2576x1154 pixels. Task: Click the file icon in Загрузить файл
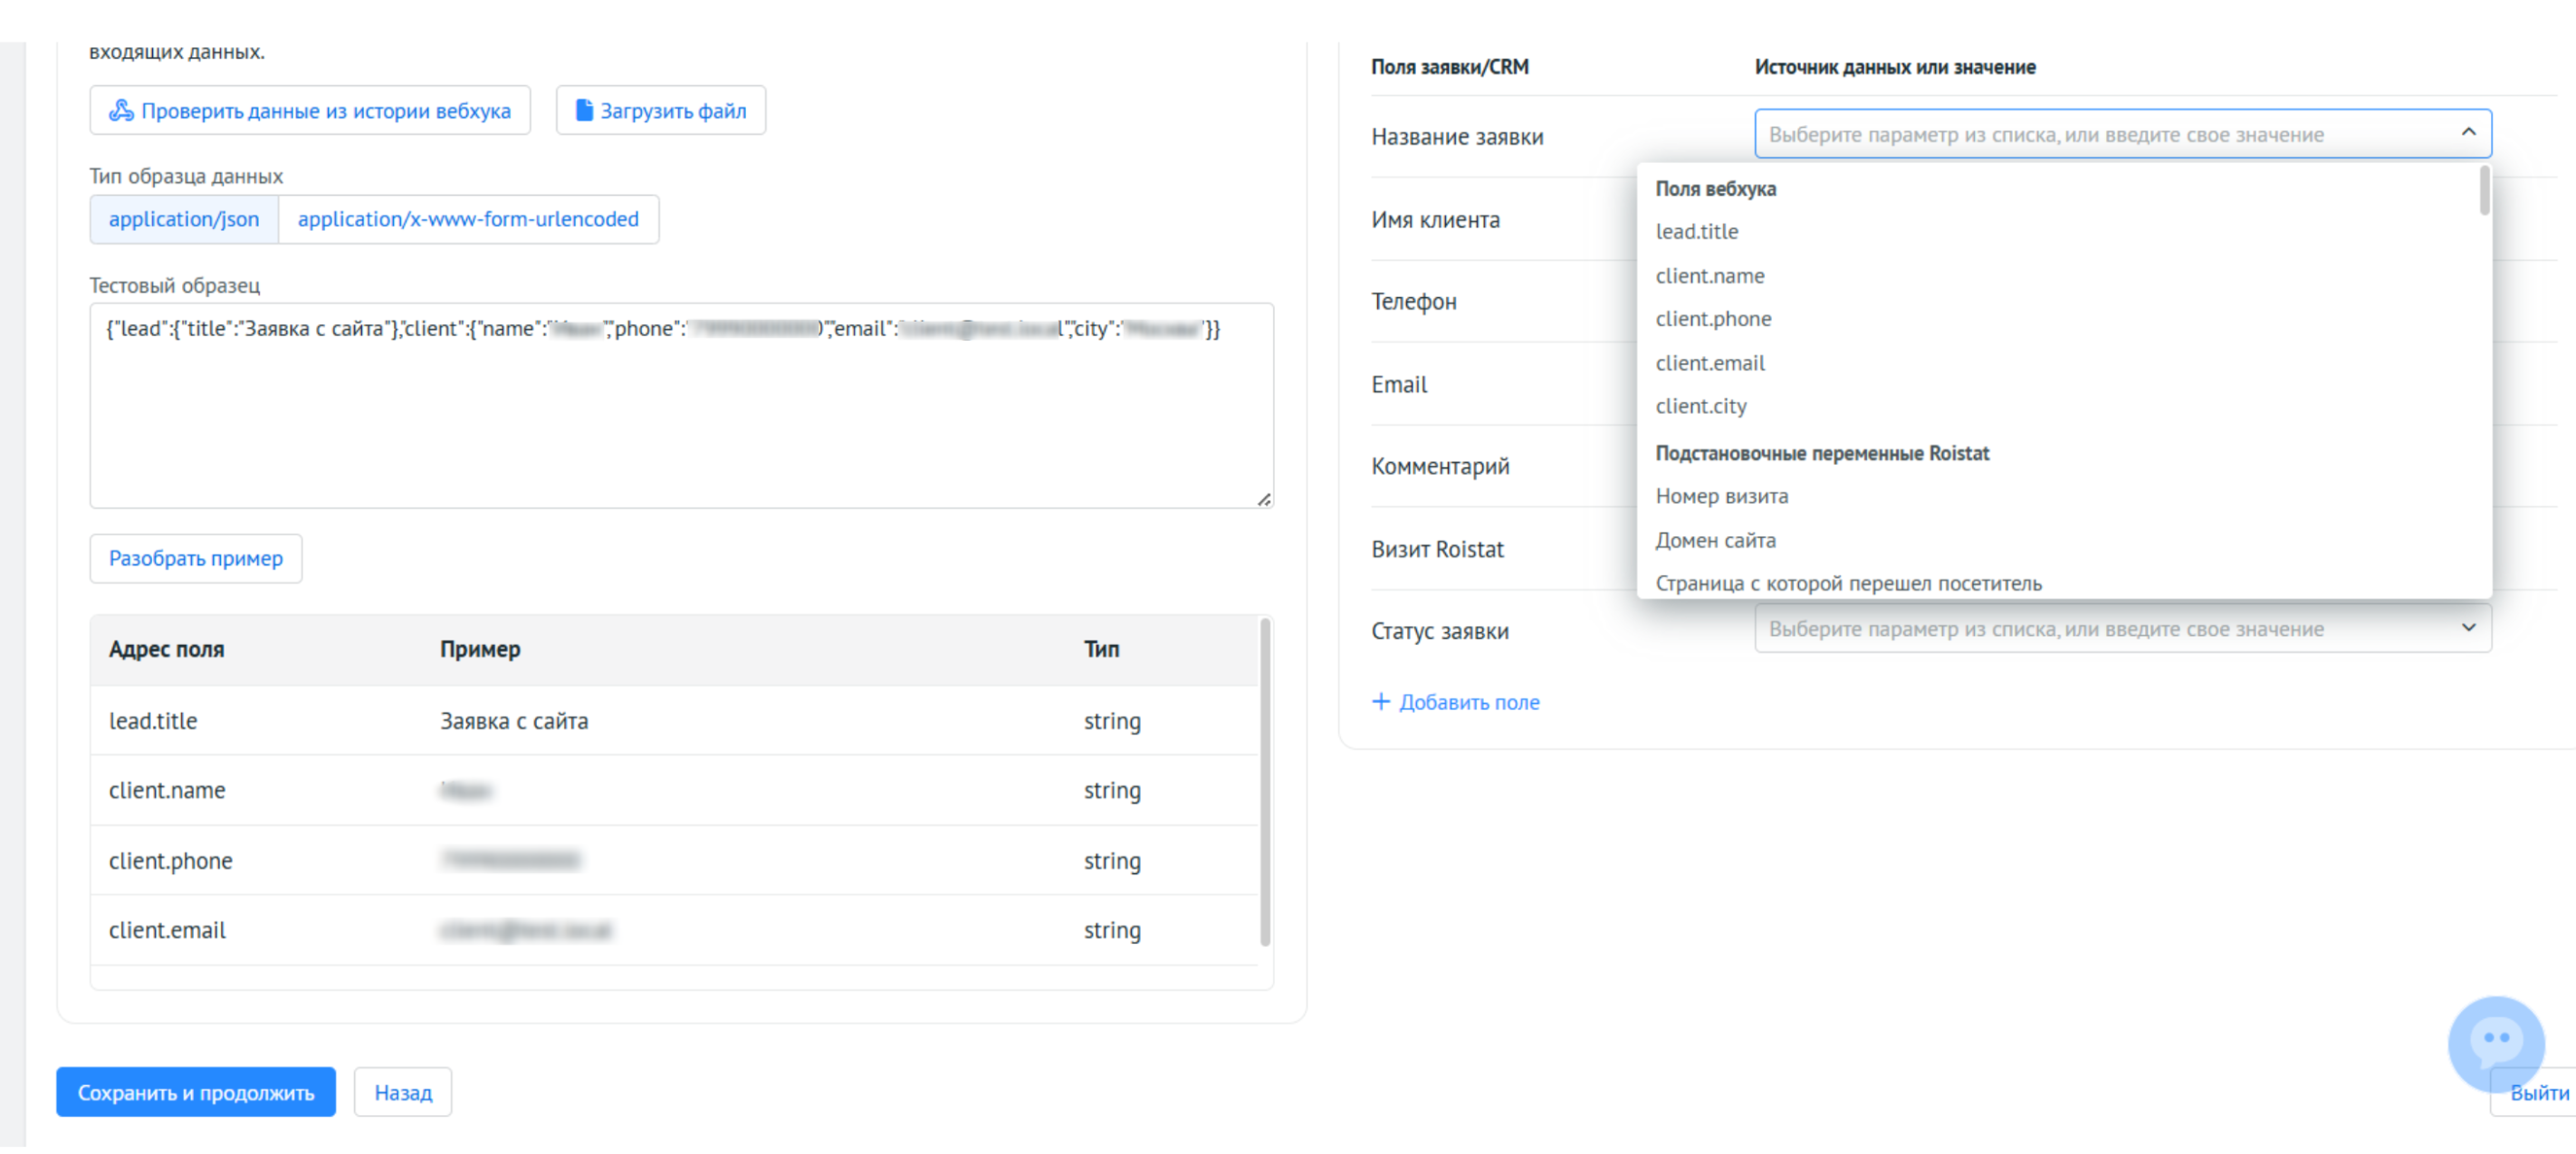click(584, 110)
